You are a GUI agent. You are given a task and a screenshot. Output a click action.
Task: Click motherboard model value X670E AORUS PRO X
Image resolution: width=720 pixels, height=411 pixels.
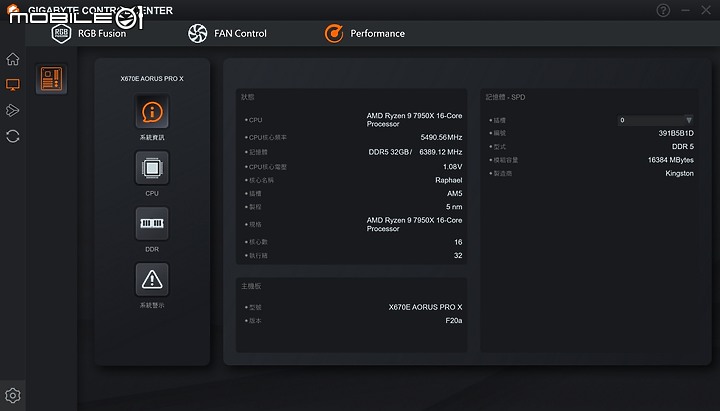pyautogui.click(x=425, y=307)
